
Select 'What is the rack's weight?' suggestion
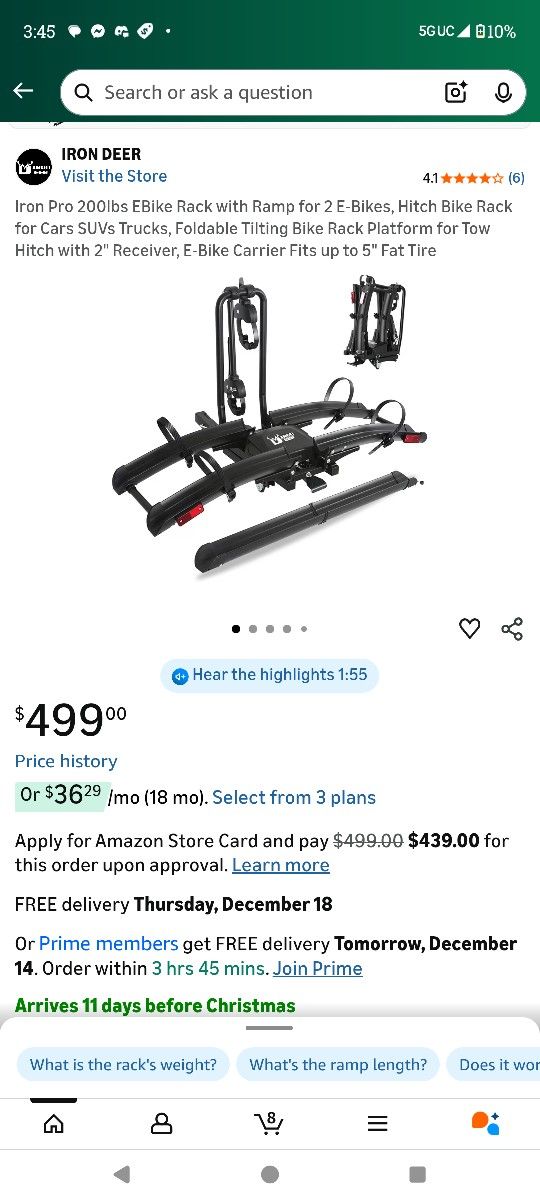[123, 1064]
